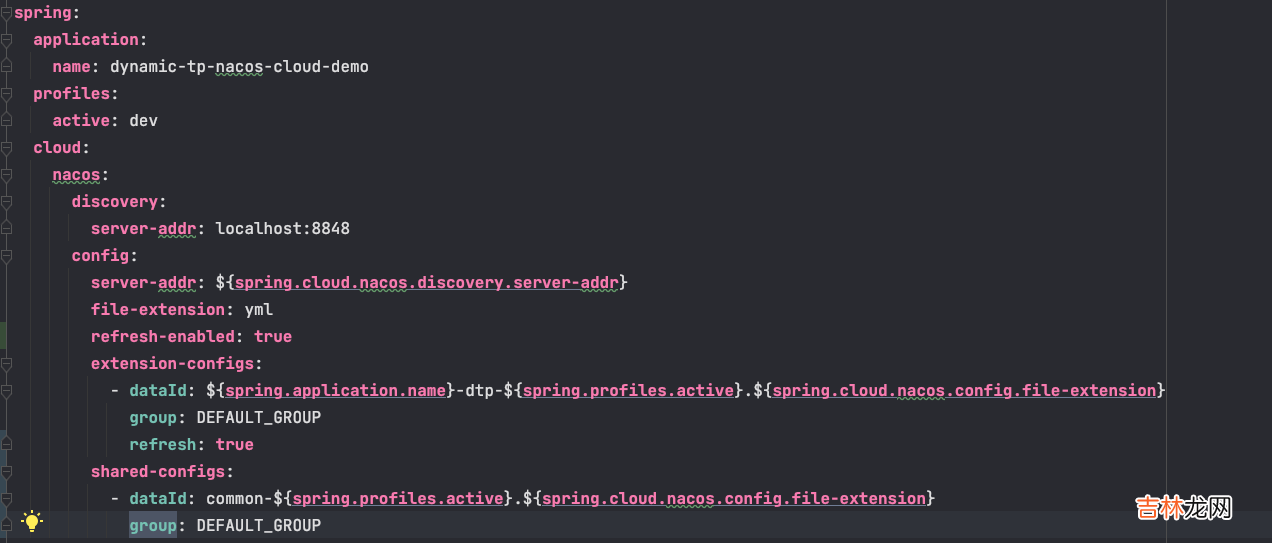Collapse the extension-configs fold marker
This screenshot has height=543, width=1272.
pos(6,364)
